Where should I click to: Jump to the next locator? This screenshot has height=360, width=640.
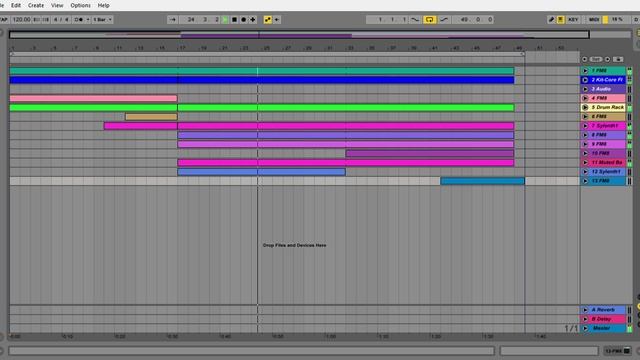point(607,60)
